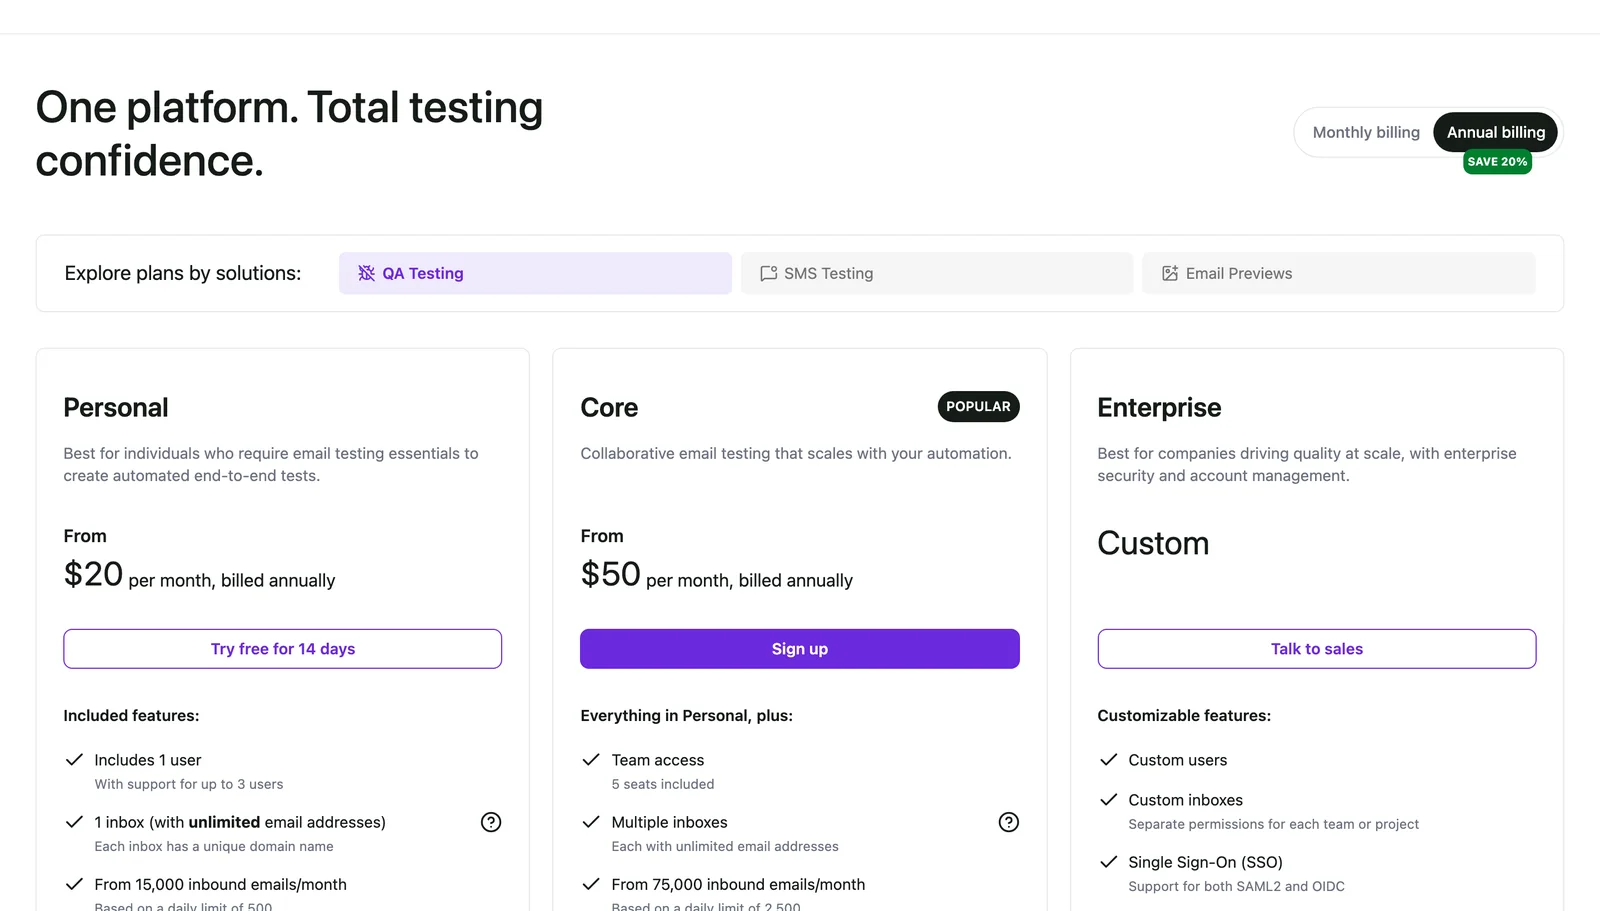Click 'Separate permissions for each team or project'
1600x911 pixels.
pyautogui.click(x=1273, y=824)
